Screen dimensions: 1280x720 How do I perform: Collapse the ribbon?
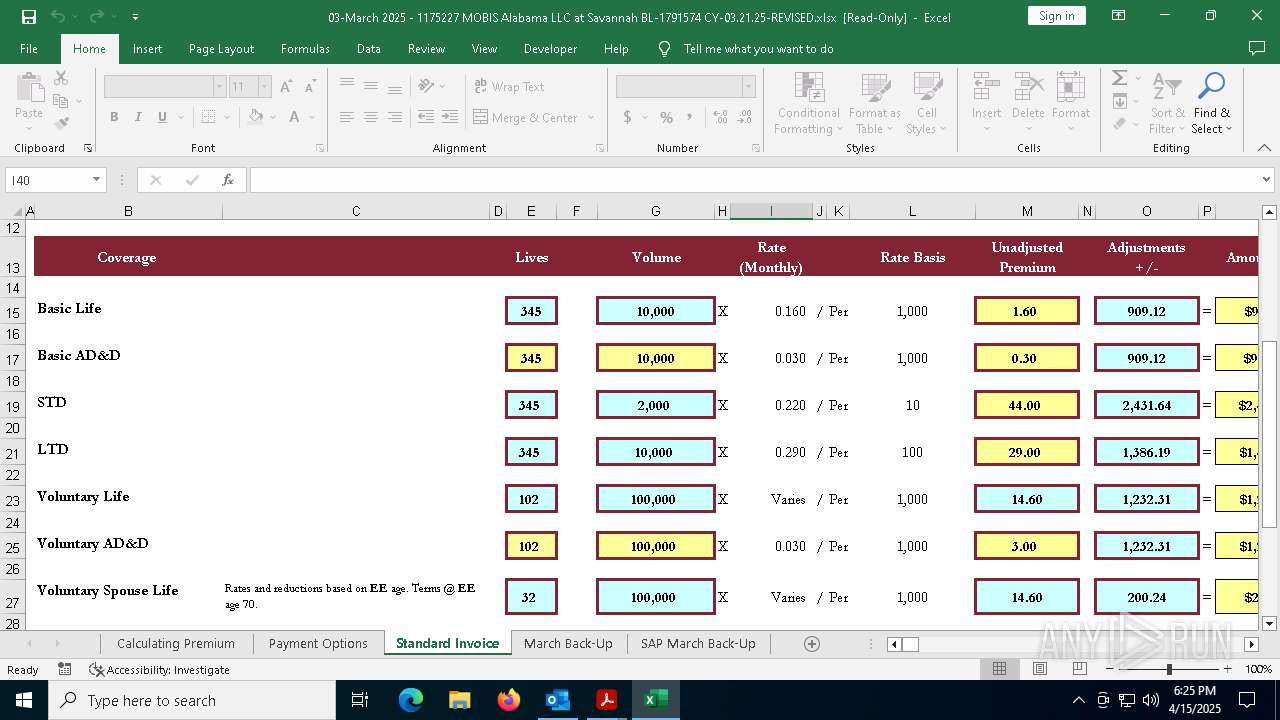coord(1264,148)
